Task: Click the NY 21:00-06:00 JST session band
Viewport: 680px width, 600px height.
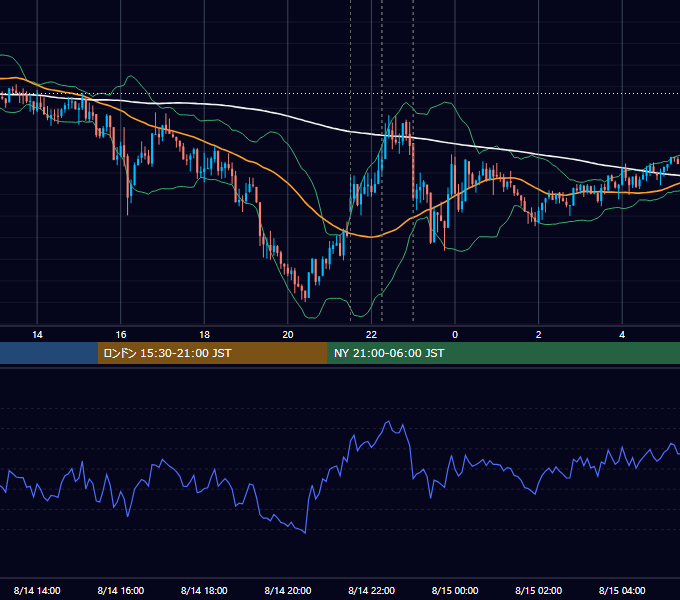Action: click(x=503, y=353)
